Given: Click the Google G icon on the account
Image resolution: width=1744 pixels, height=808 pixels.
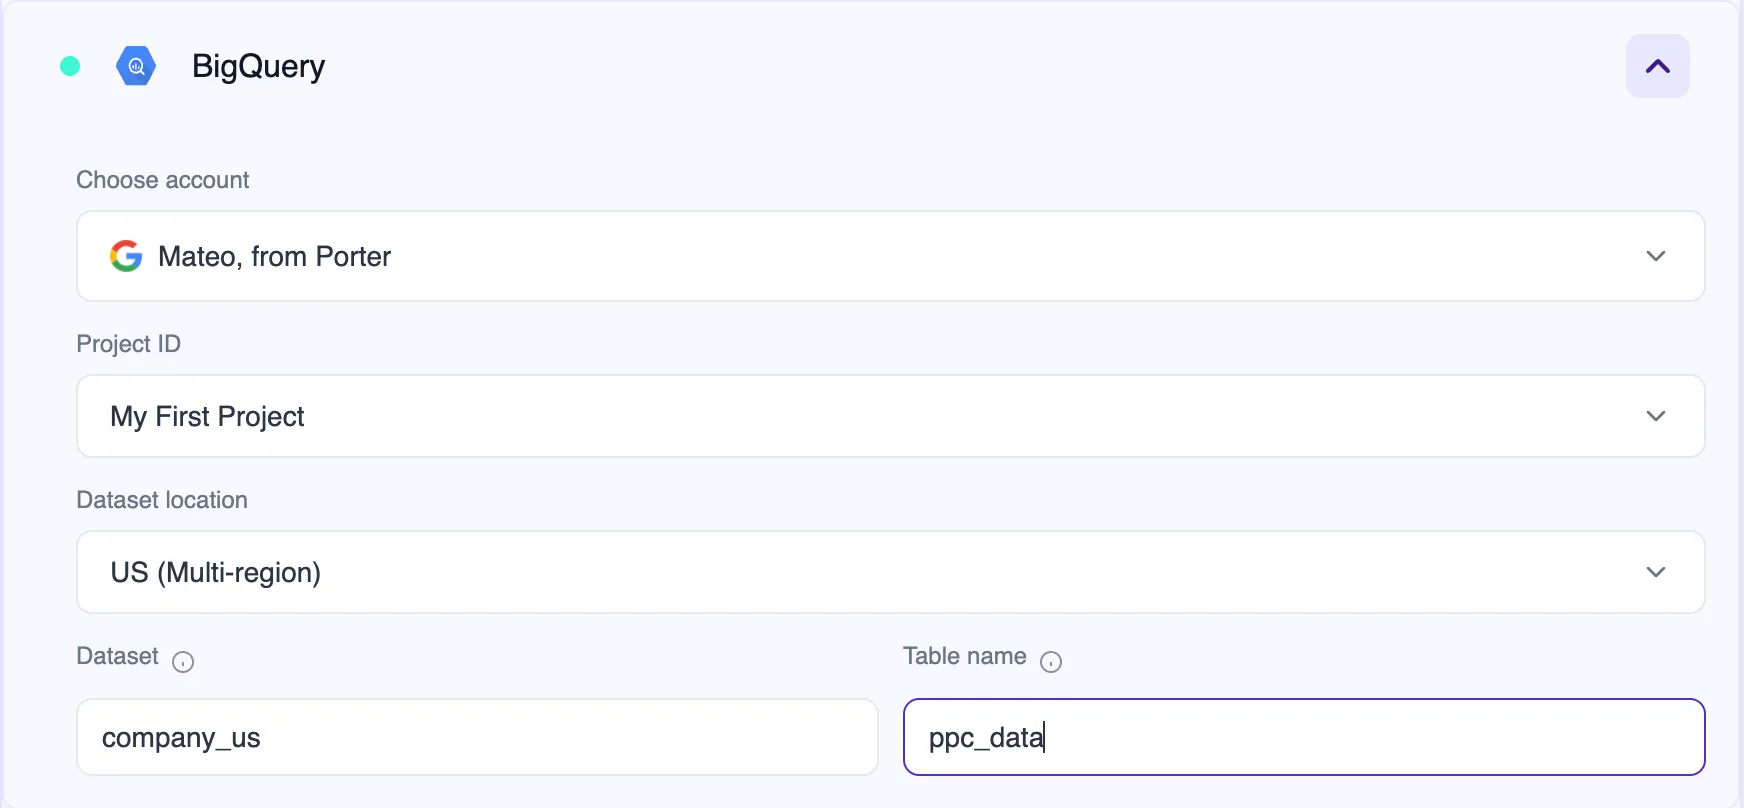Looking at the screenshot, I should (126, 256).
